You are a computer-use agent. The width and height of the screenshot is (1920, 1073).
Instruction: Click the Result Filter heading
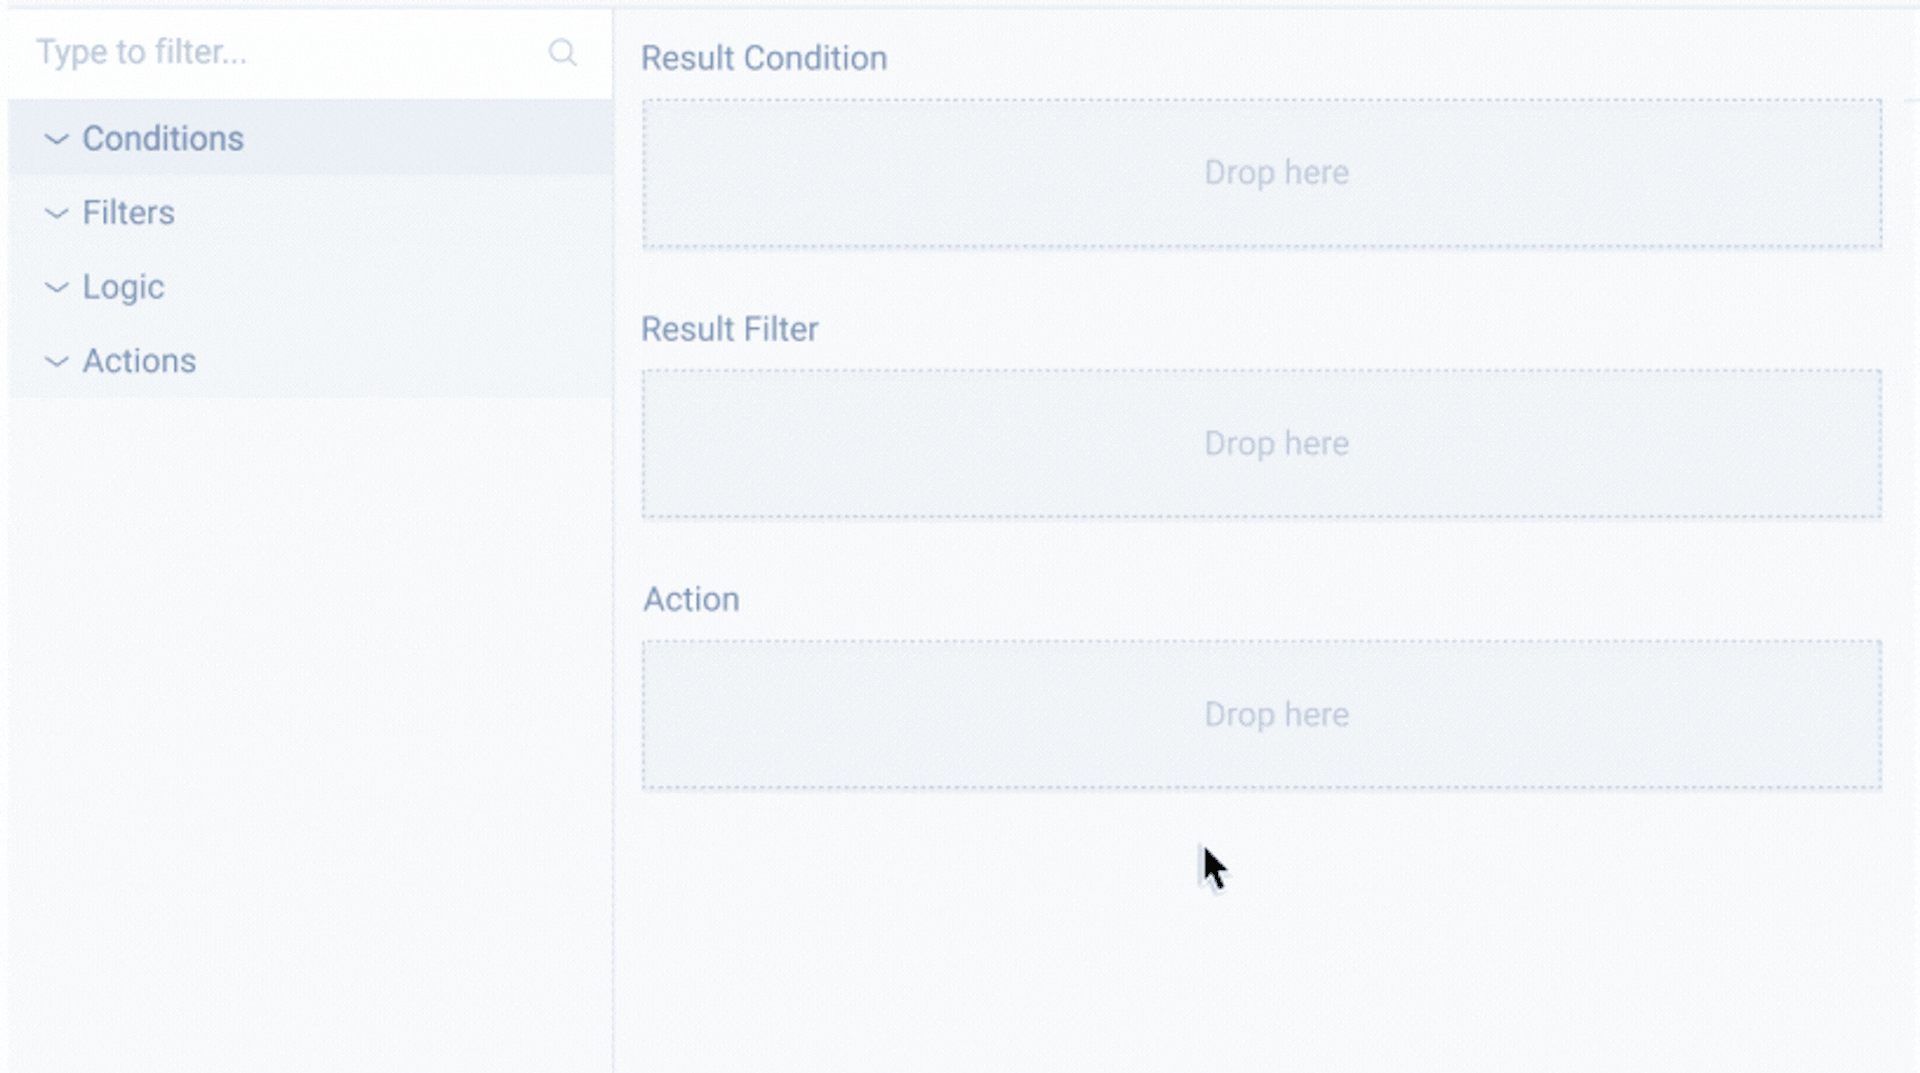[x=729, y=329]
